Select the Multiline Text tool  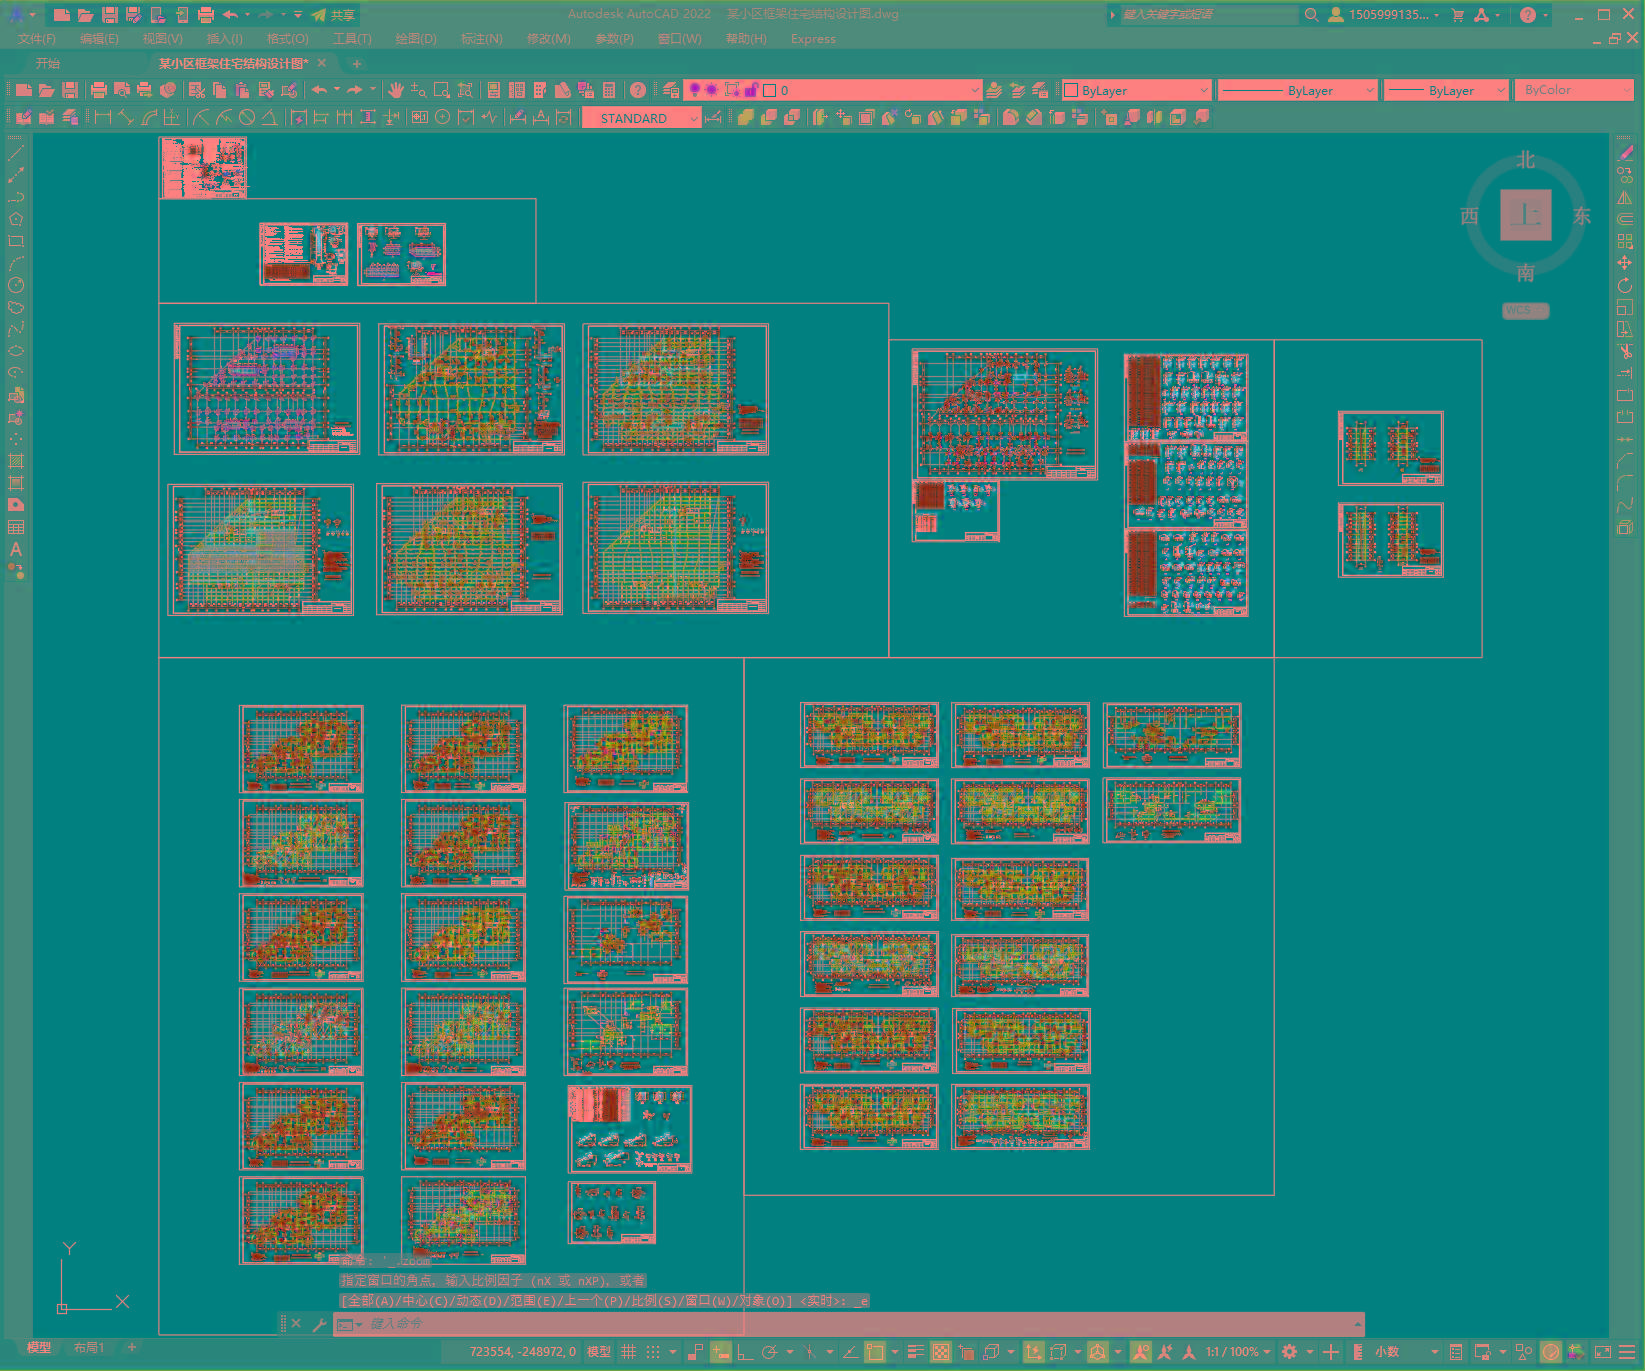pos(16,549)
